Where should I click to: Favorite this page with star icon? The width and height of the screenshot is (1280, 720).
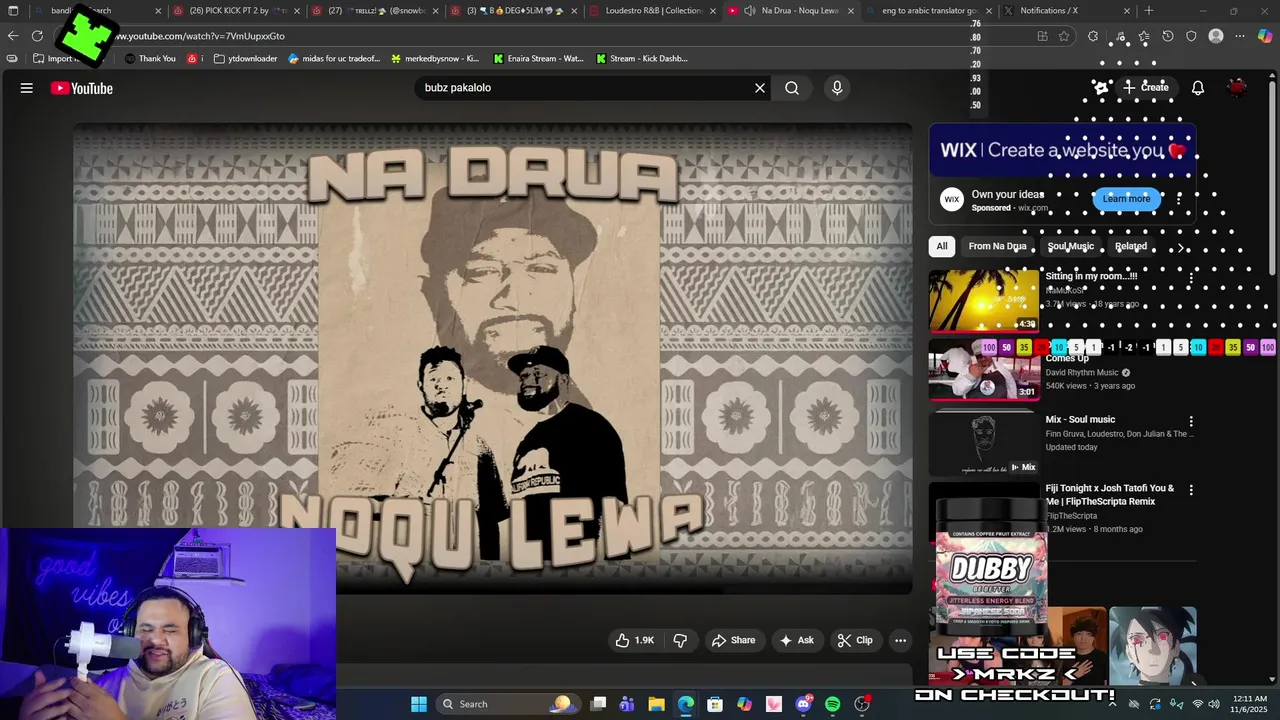pyautogui.click(x=1064, y=36)
